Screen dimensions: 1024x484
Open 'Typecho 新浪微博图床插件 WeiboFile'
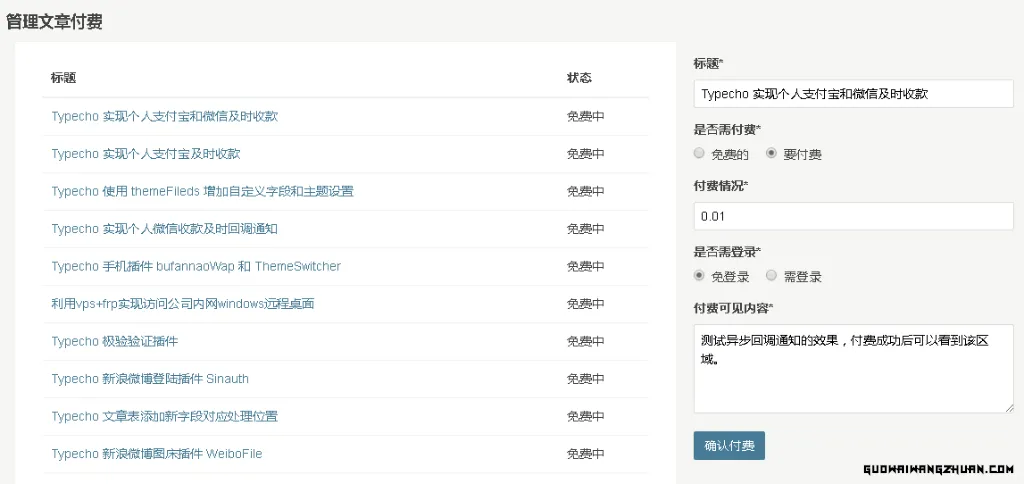157,453
